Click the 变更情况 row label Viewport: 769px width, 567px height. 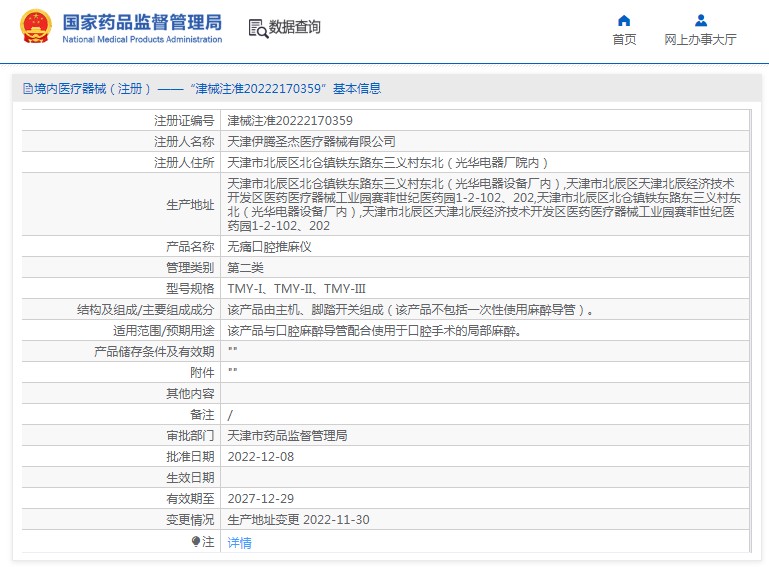190,520
